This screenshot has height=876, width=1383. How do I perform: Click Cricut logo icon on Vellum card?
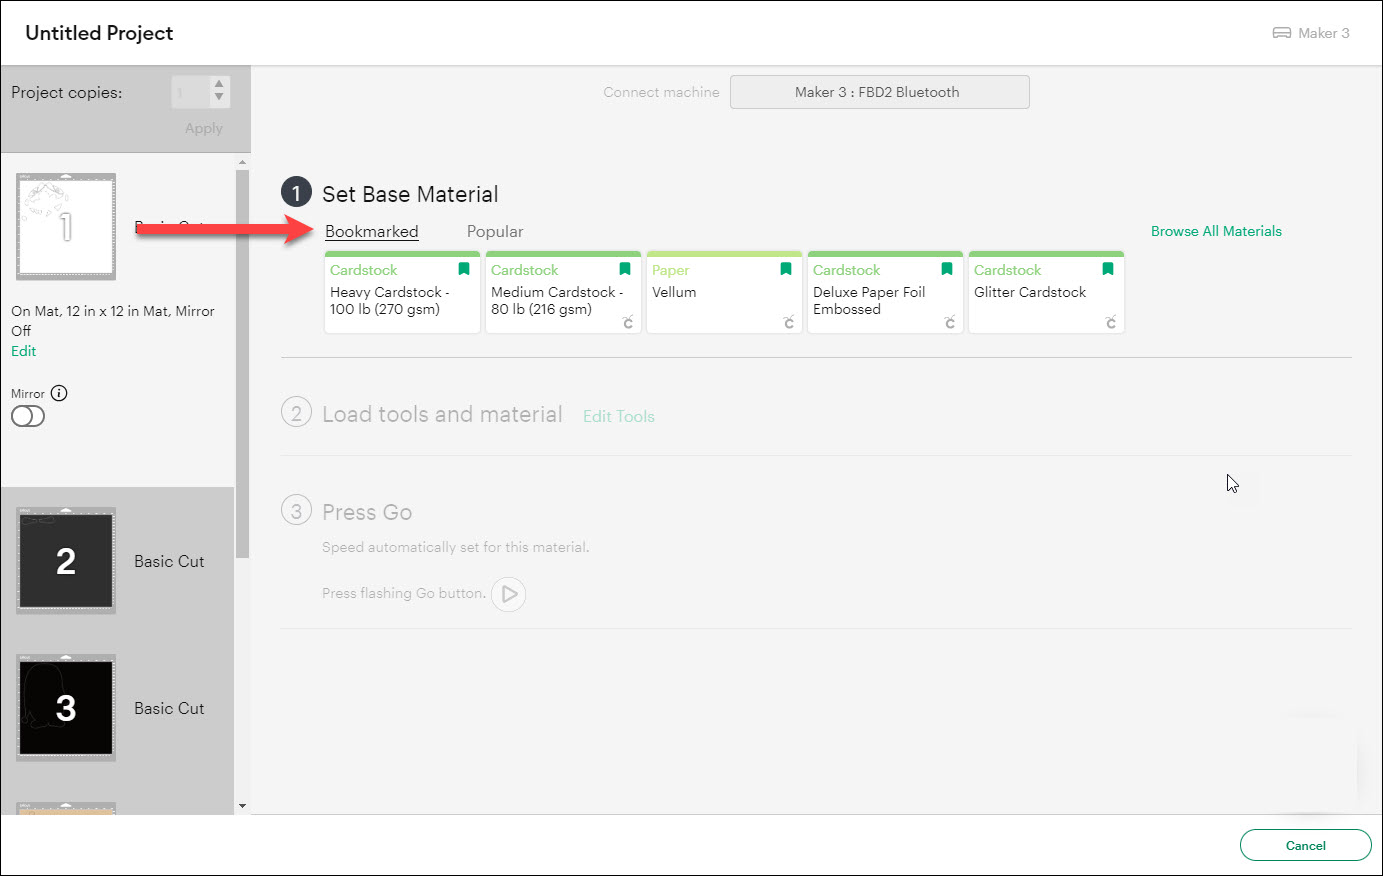click(789, 322)
